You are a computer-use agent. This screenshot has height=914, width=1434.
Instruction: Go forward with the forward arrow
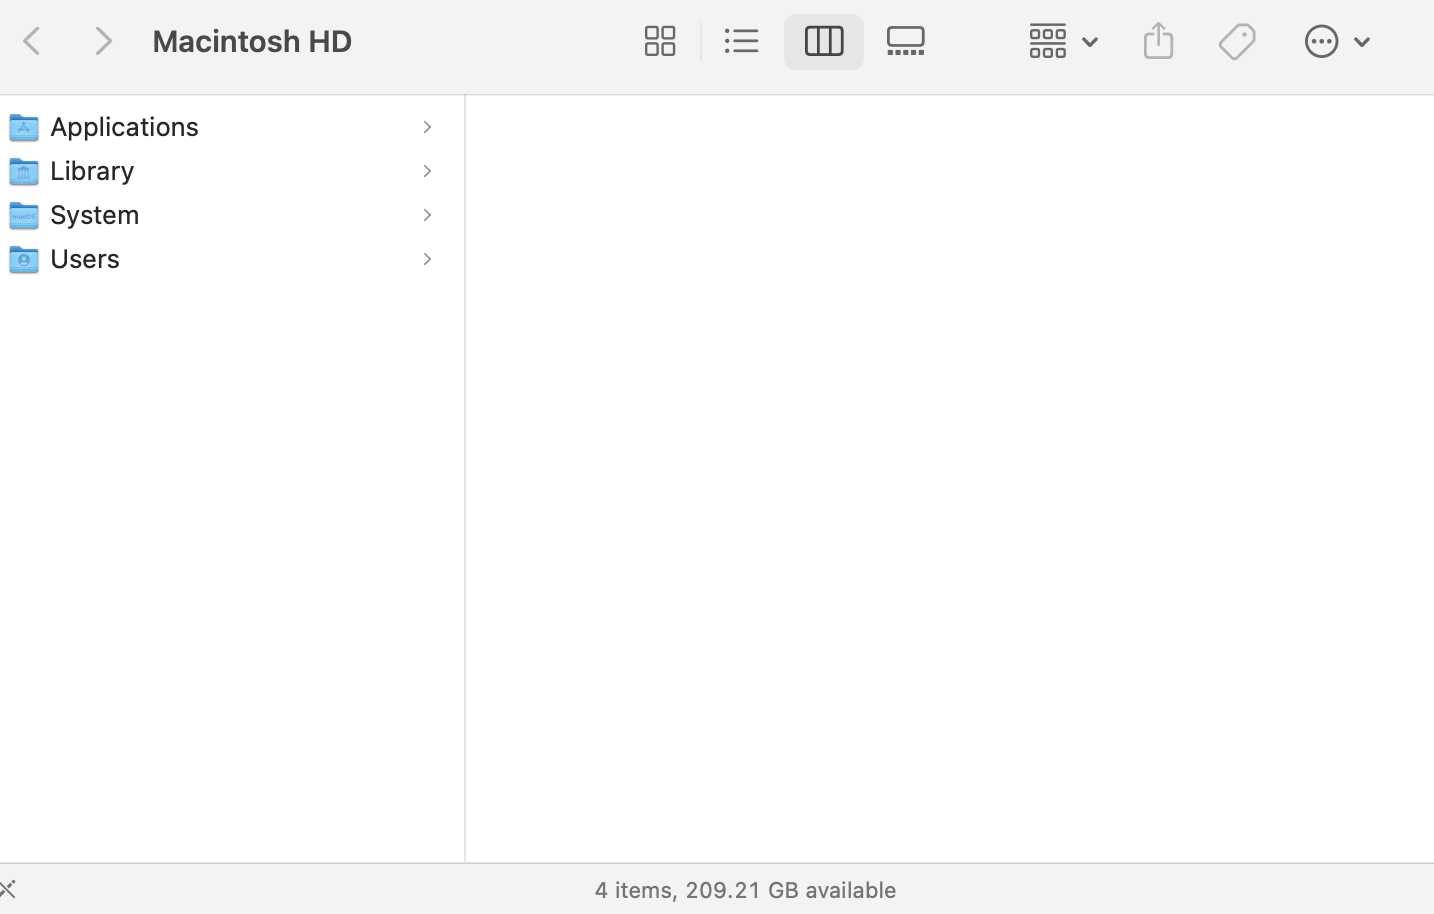pos(103,41)
